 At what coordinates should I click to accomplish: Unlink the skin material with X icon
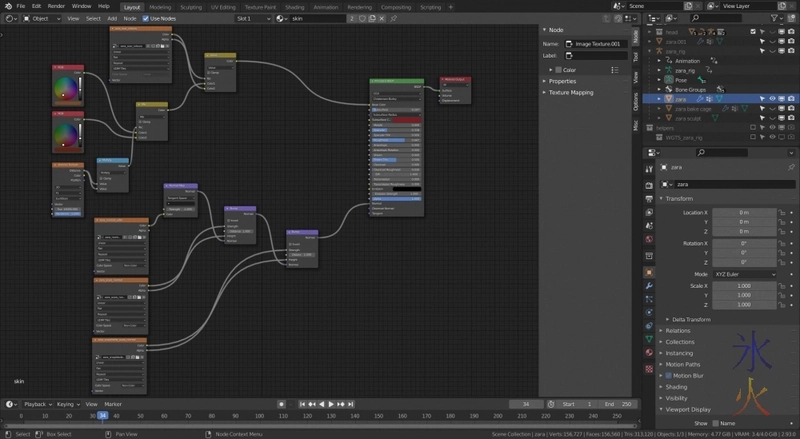coord(382,18)
